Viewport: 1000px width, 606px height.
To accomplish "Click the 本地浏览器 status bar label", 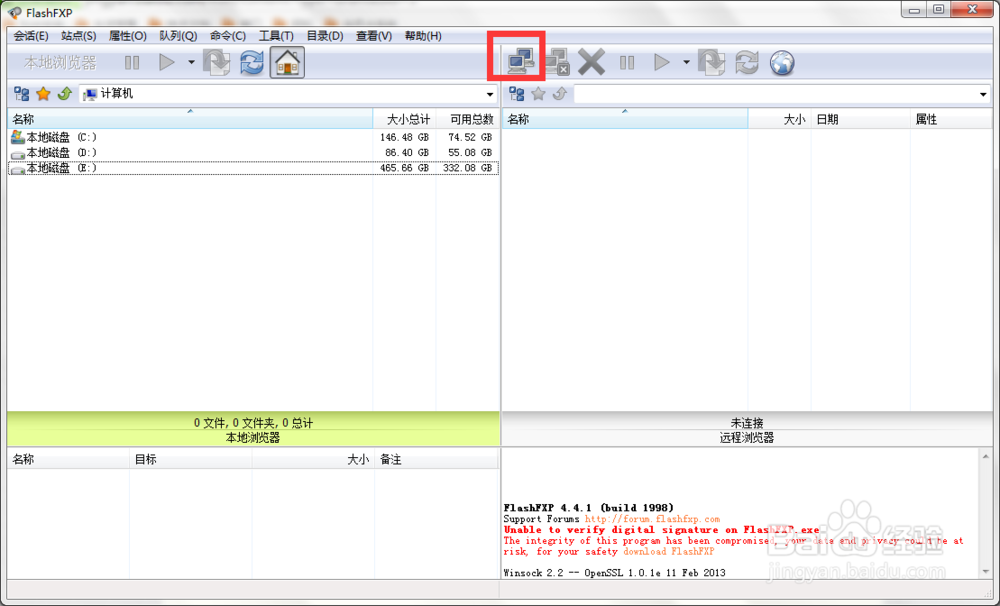I will [253, 438].
